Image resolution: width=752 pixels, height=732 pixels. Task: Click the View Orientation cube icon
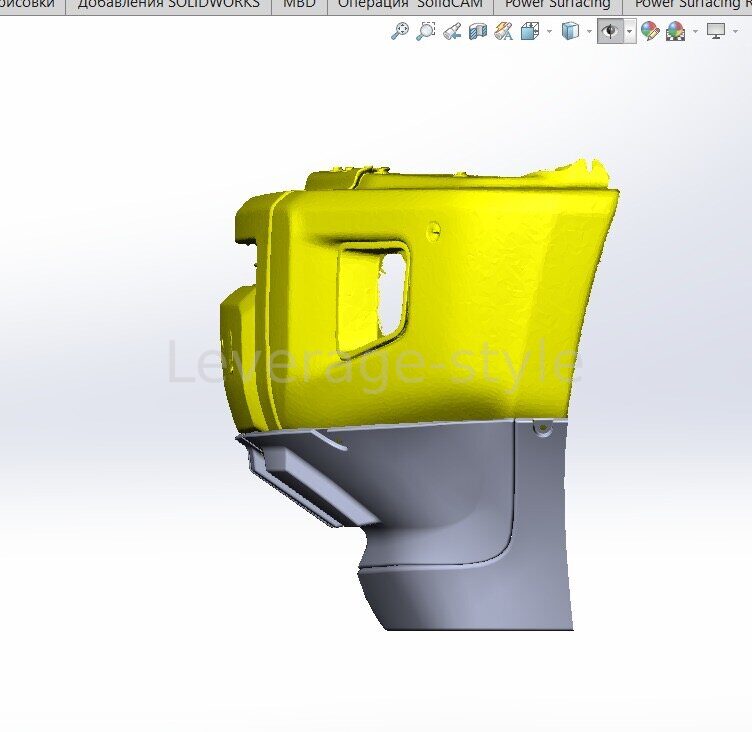530,31
